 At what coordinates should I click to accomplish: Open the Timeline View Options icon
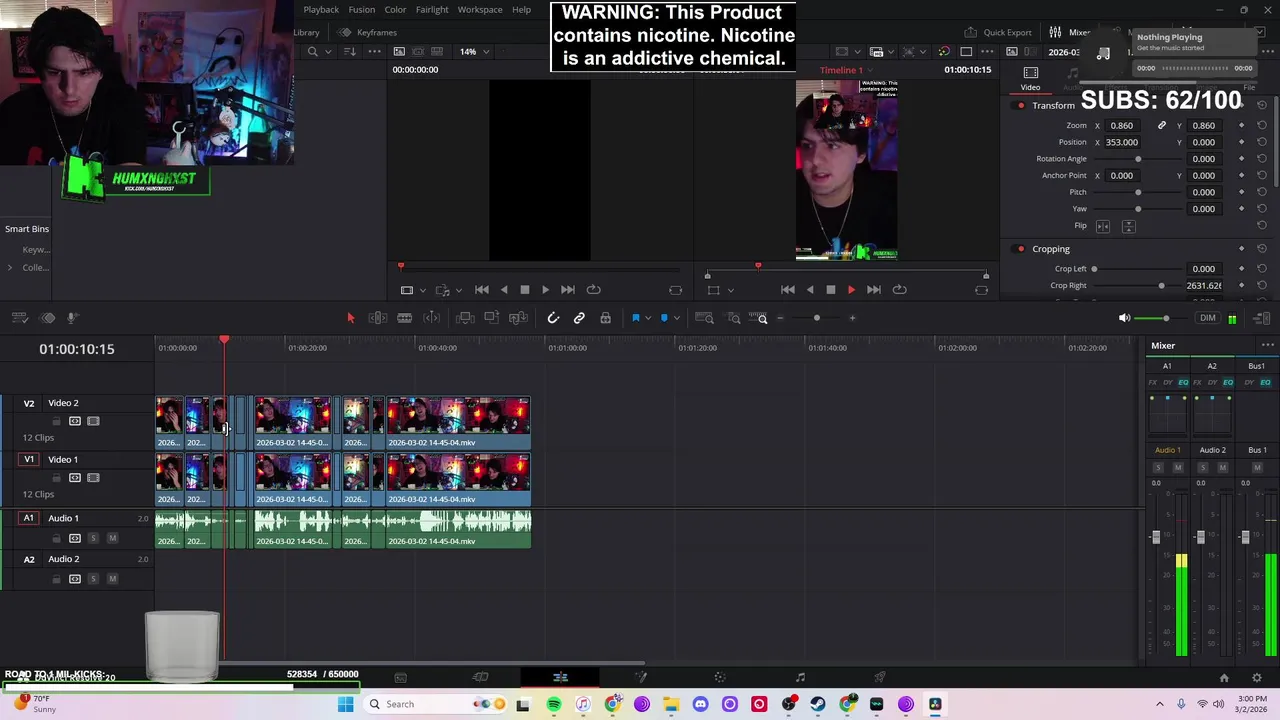(x=19, y=318)
